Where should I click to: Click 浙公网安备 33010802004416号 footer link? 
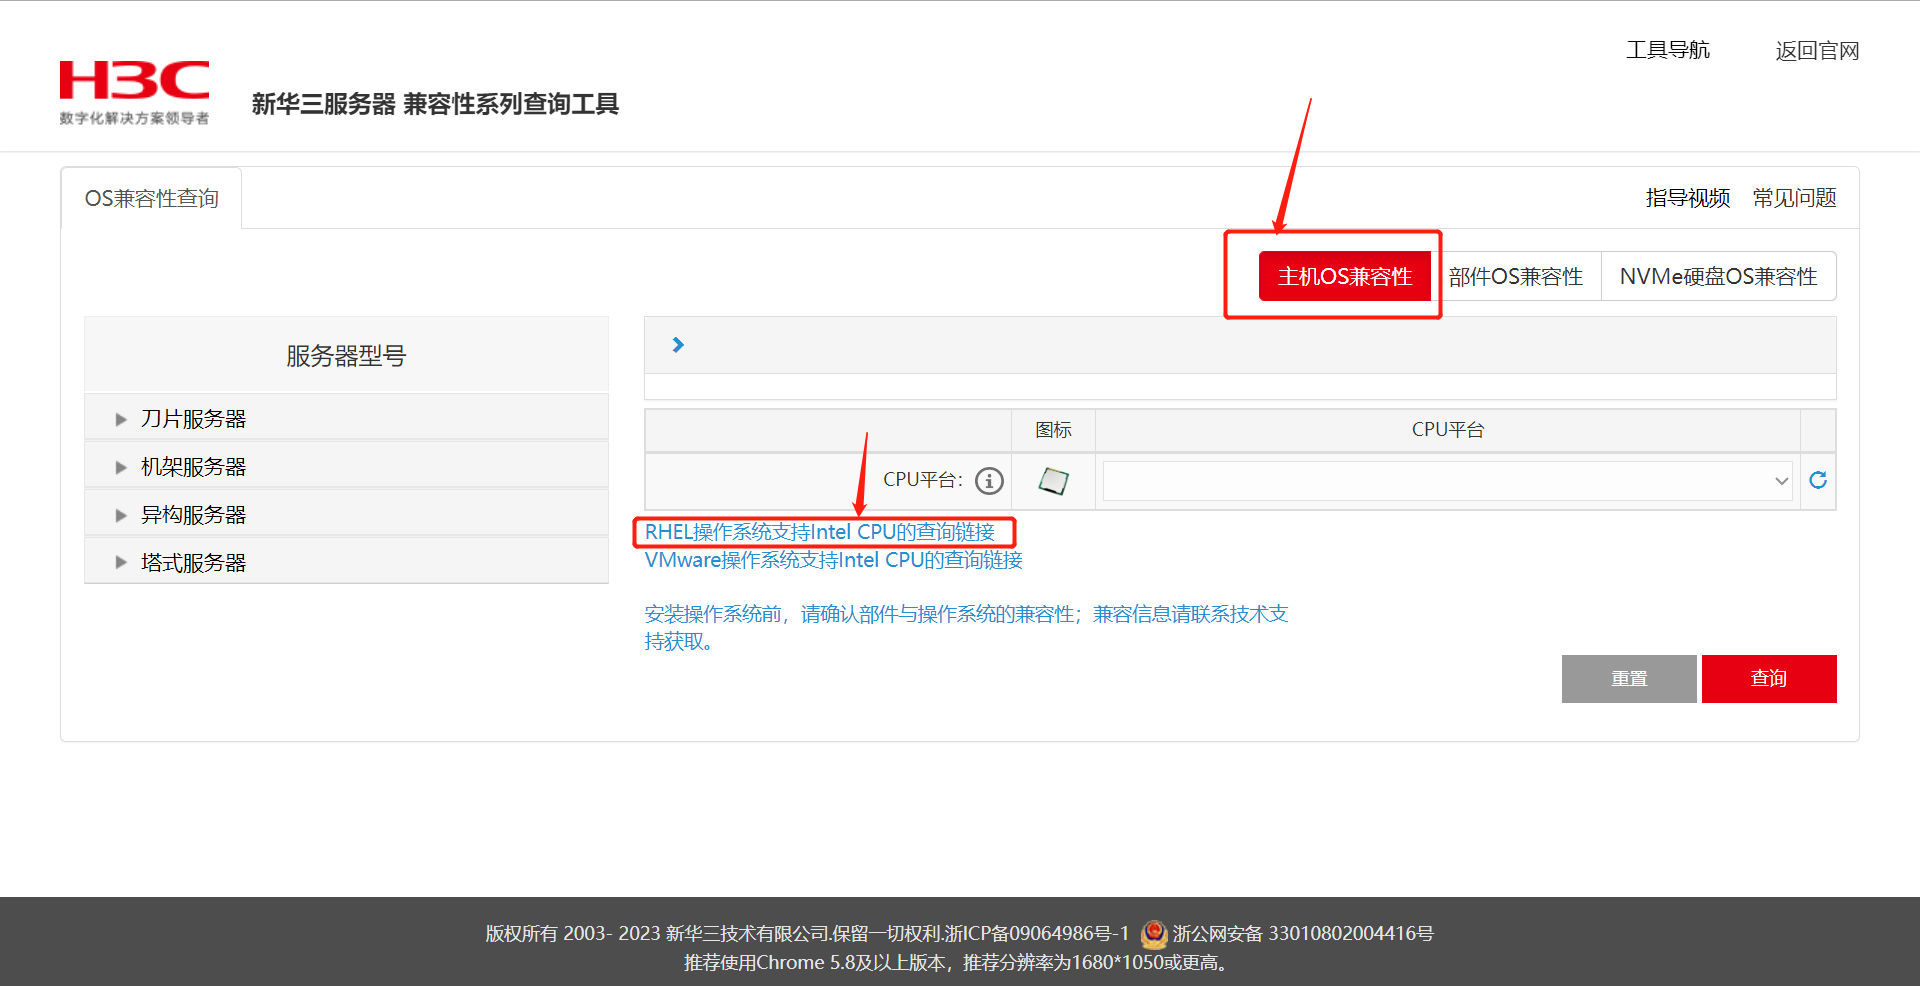(x=1303, y=933)
